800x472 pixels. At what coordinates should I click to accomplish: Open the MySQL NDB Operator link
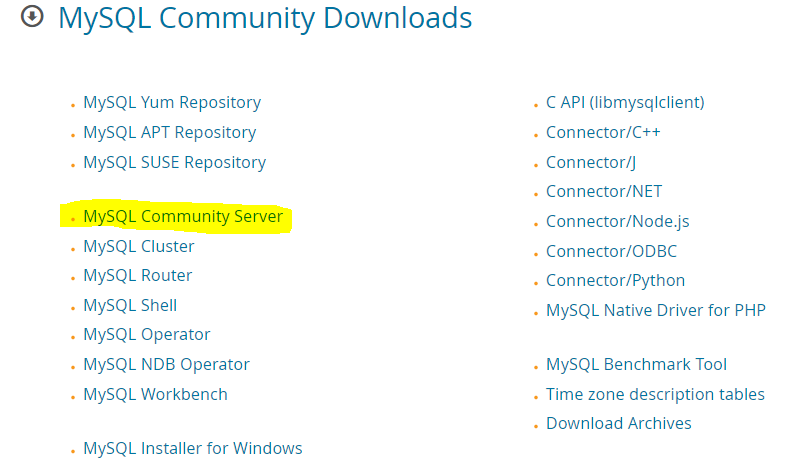[x=166, y=364]
